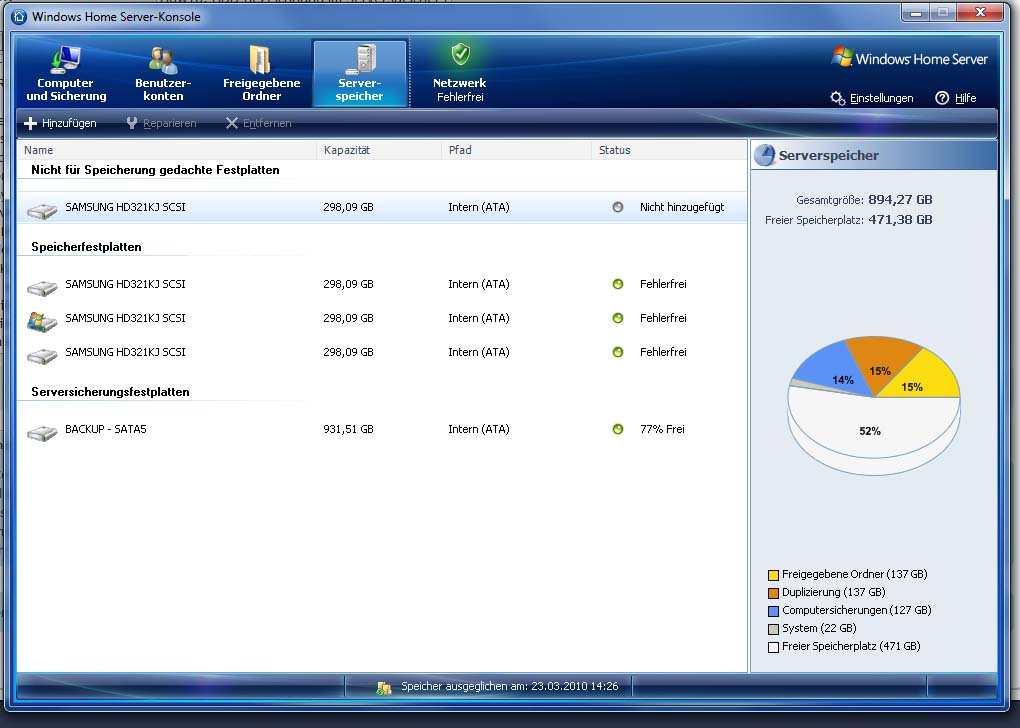This screenshot has width=1020, height=728.
Task: Click the Speicher ausgeglichen am status text
Action: (509, 686)
